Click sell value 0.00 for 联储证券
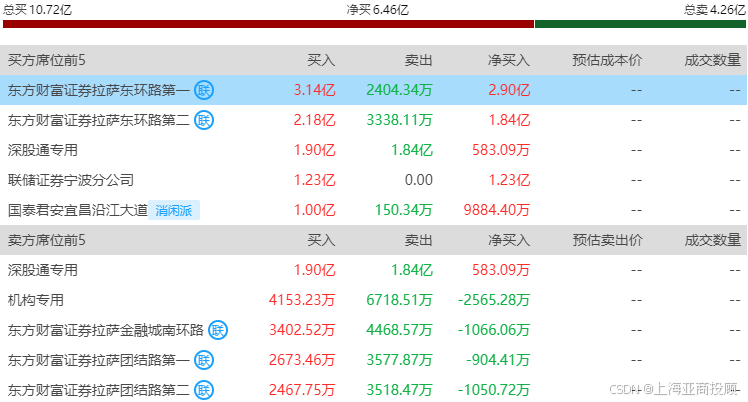Screen dimensions: 748x402 [x=419, y=180]
